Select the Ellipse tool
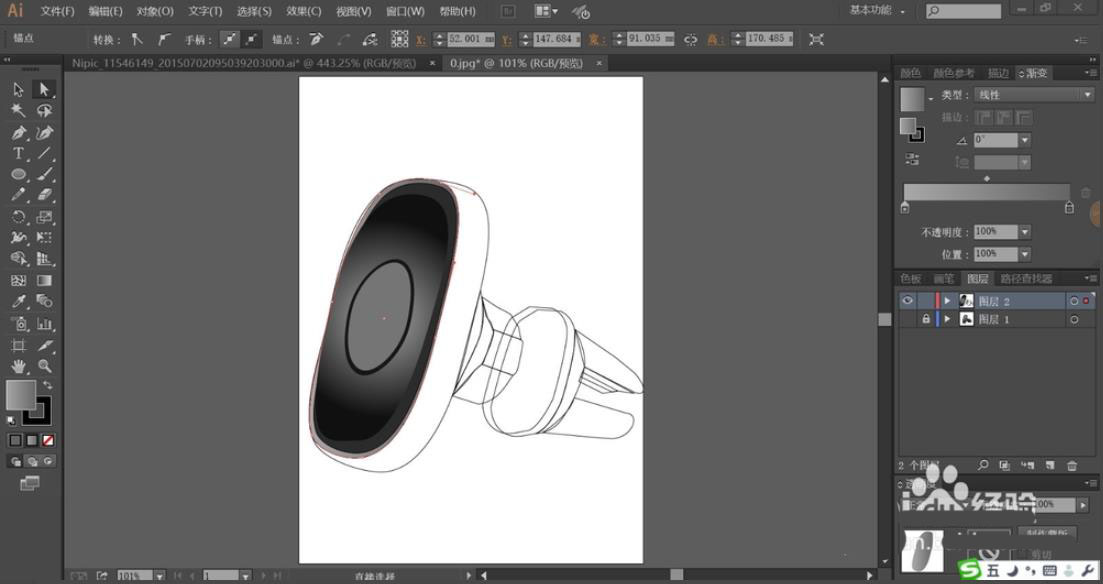The width and height of the screenshot is (1103, 584). click(x=18, y=174)
